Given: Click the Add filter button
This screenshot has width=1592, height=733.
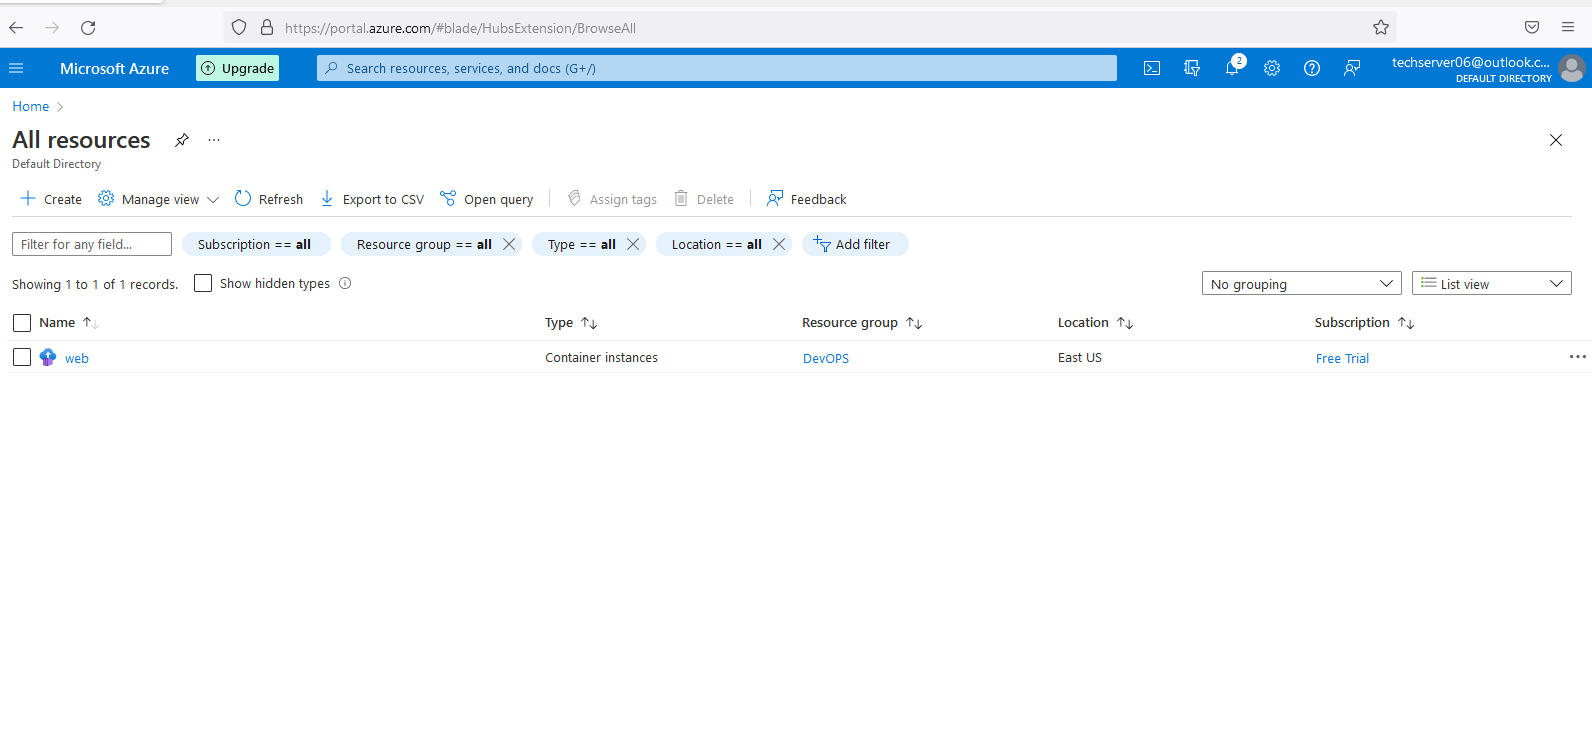Looking at the screenshot, I should click(855, 244).
